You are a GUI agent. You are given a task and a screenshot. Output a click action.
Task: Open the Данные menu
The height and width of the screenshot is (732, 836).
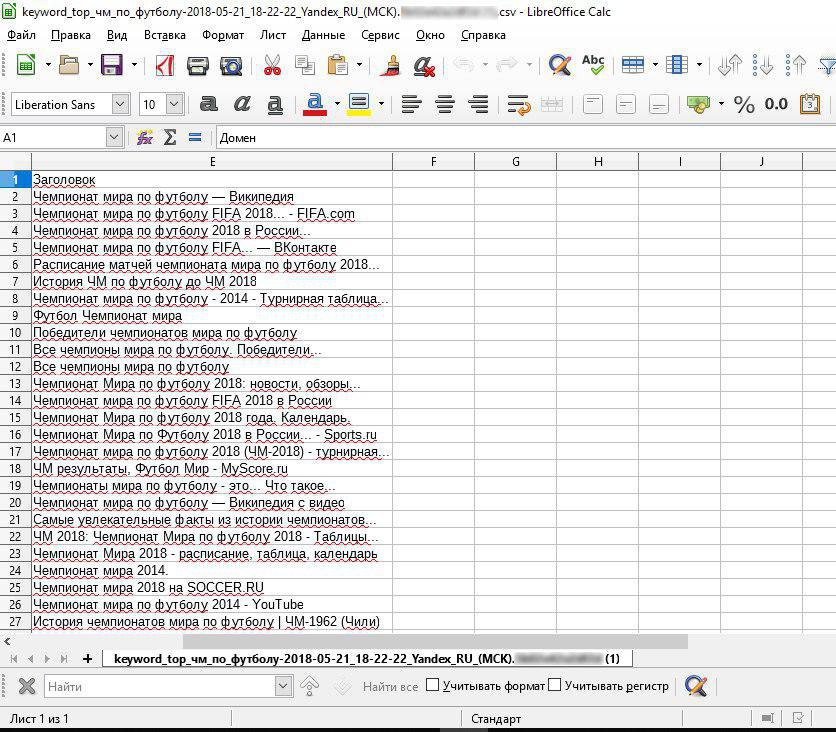323,35
